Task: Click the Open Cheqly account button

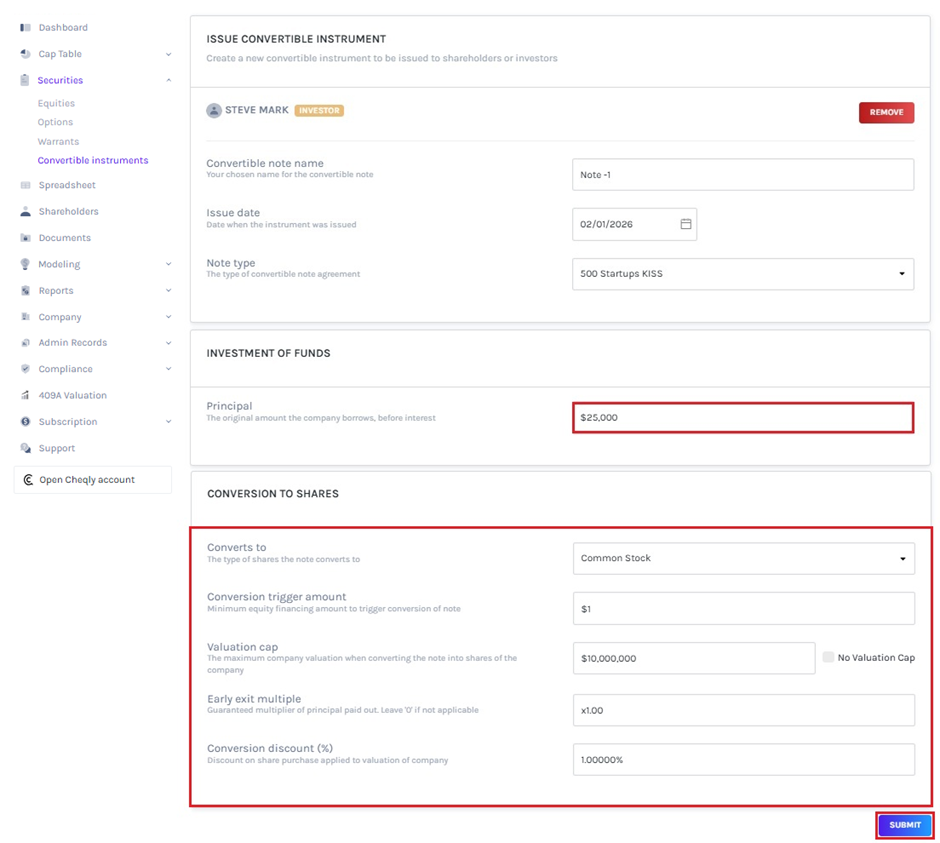Action: (x=92, y=480)
